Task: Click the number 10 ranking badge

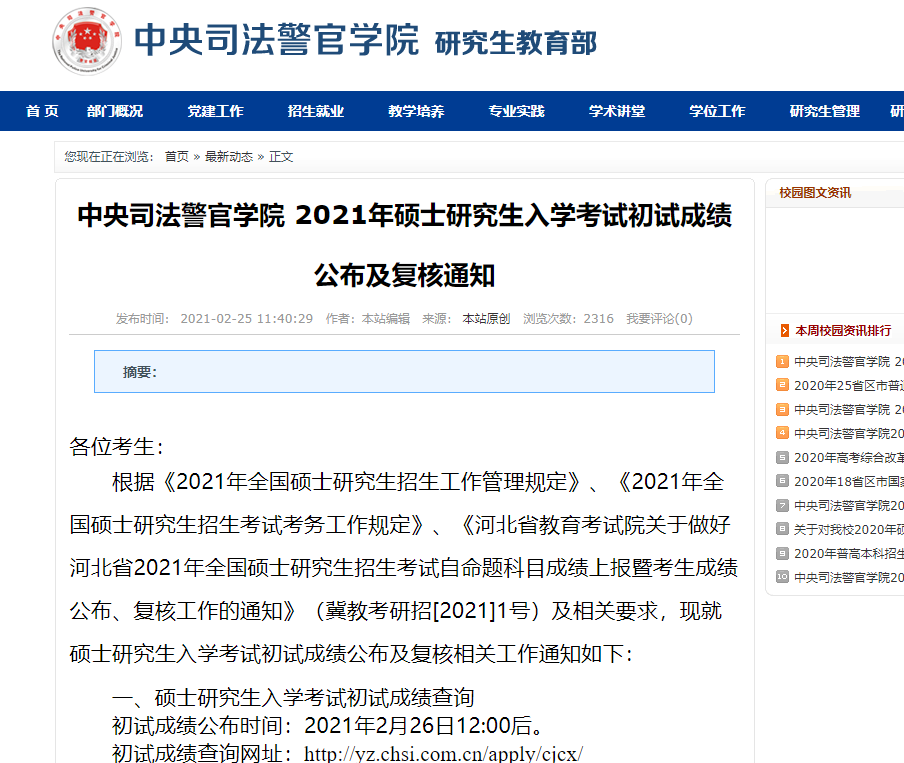Action: tap(782, 577)
